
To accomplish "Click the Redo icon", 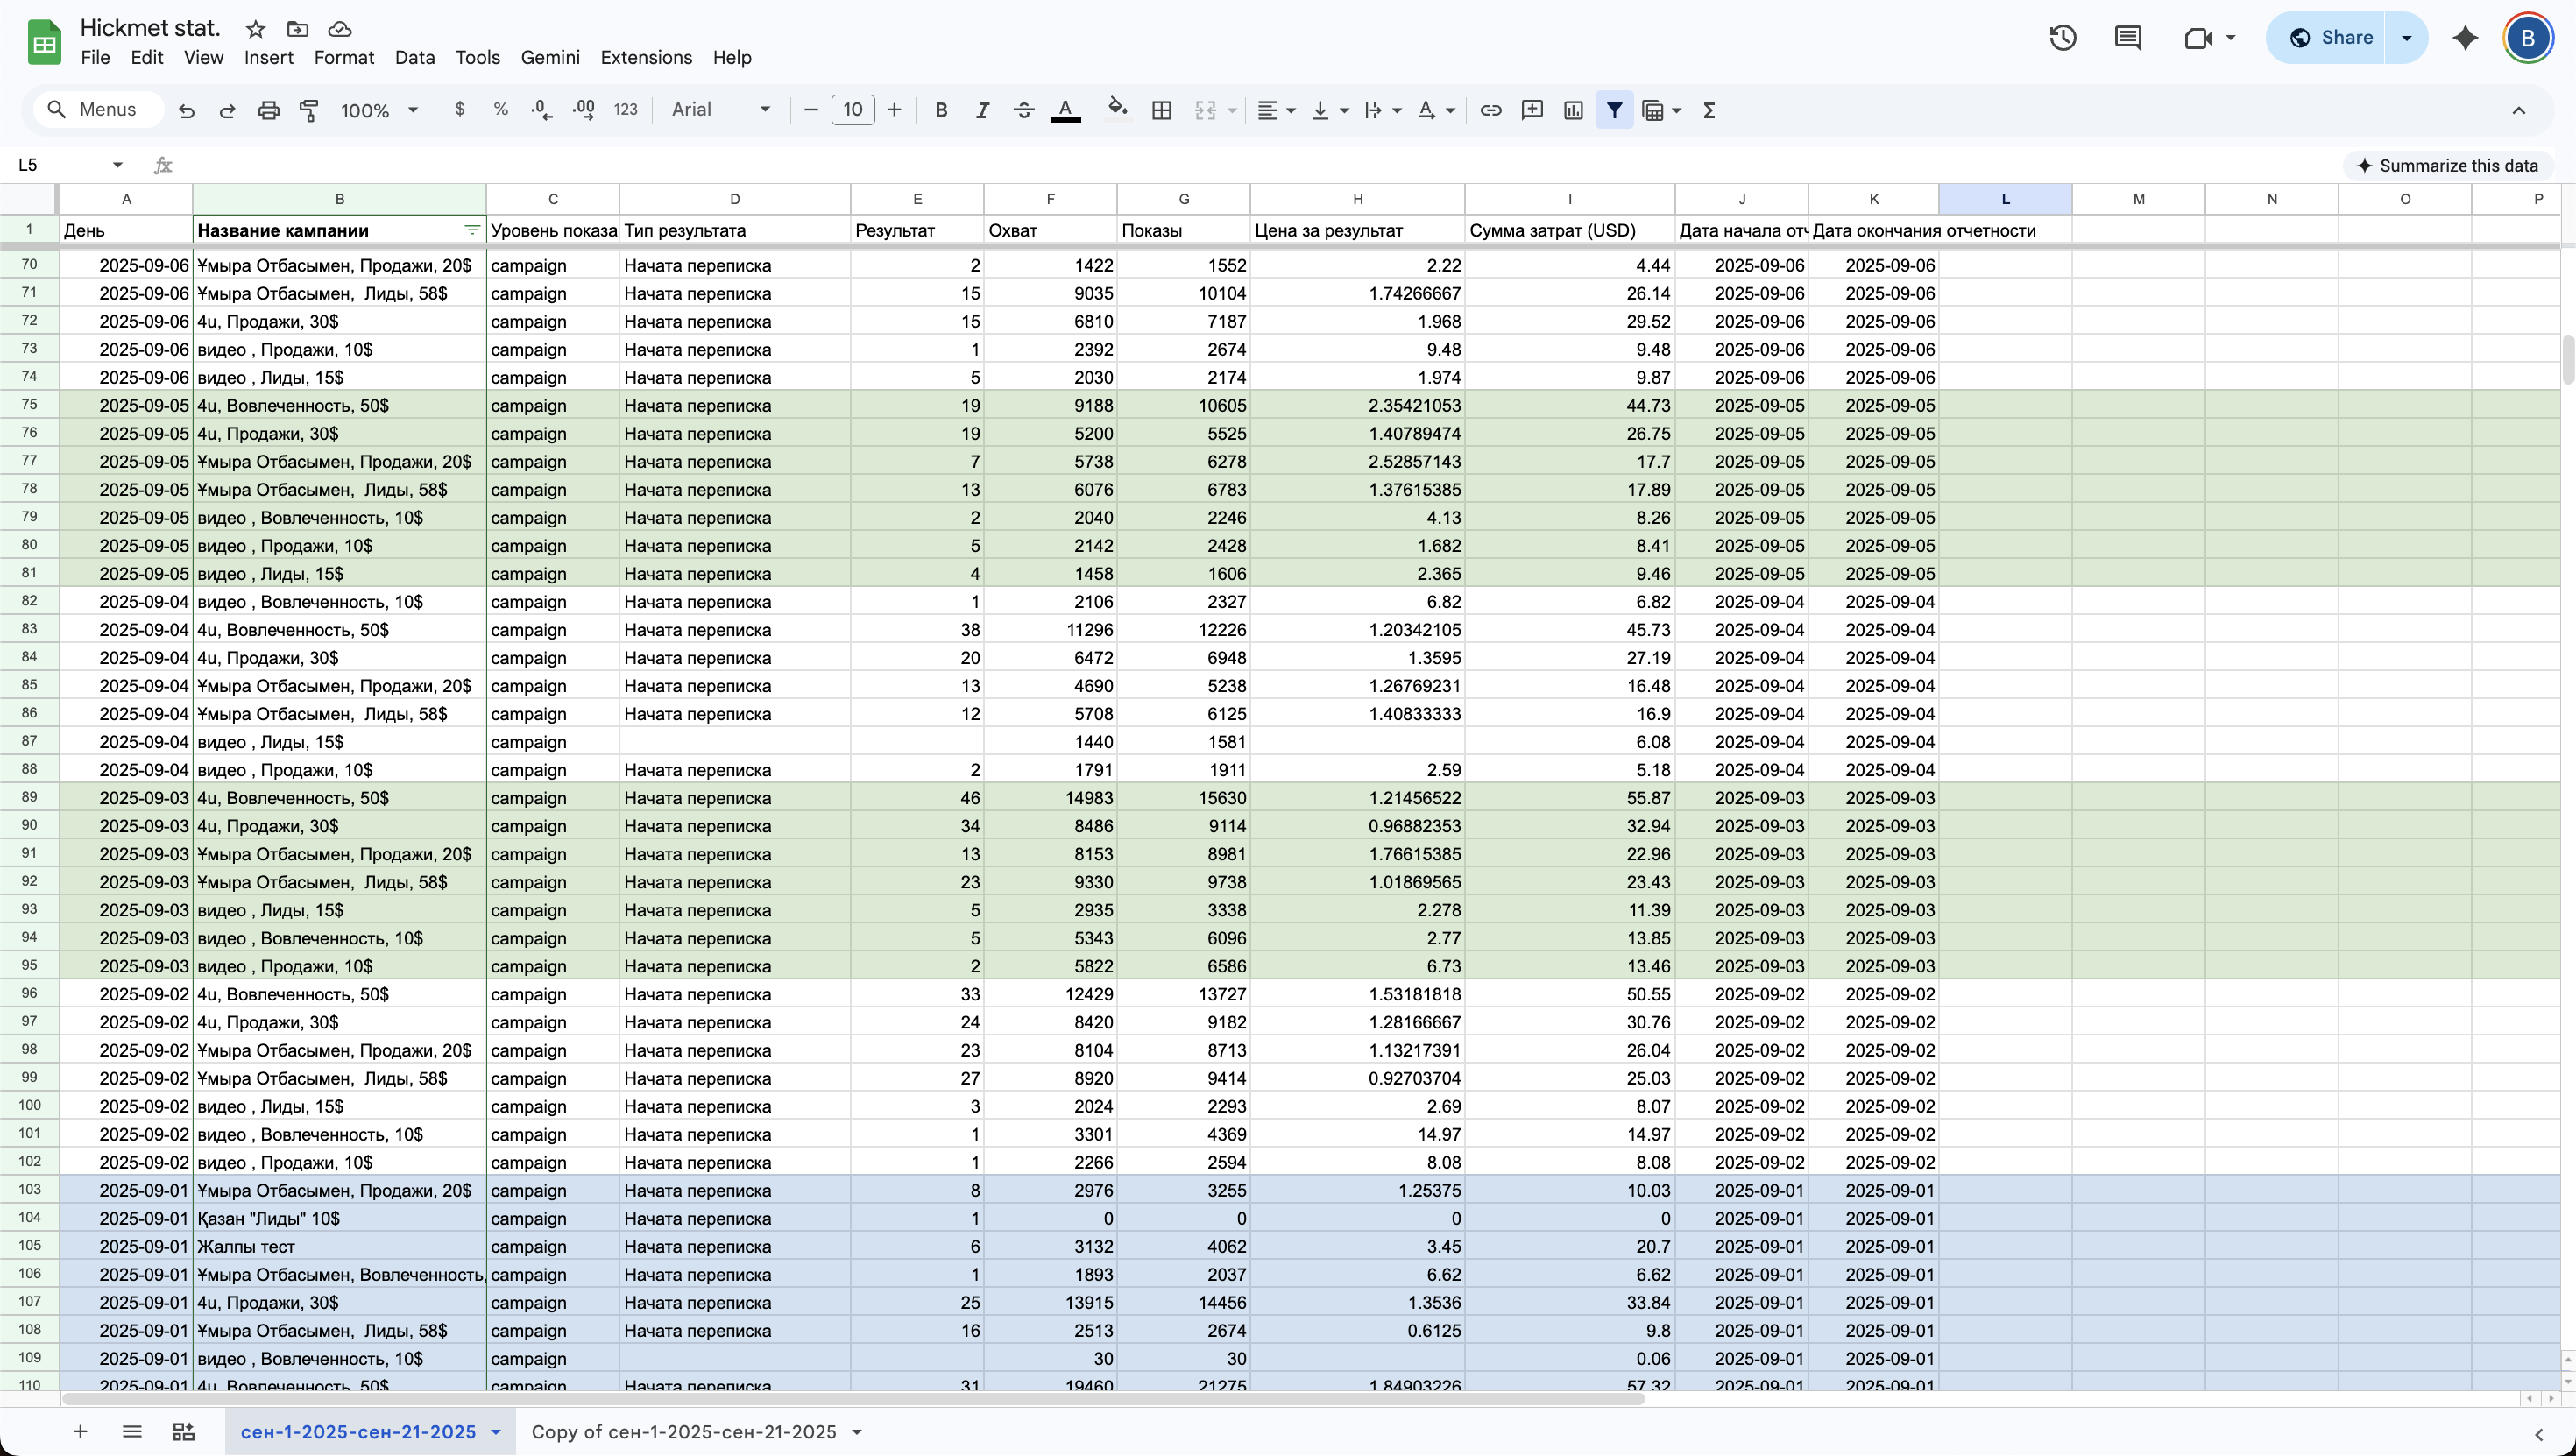I will point(227,110).
